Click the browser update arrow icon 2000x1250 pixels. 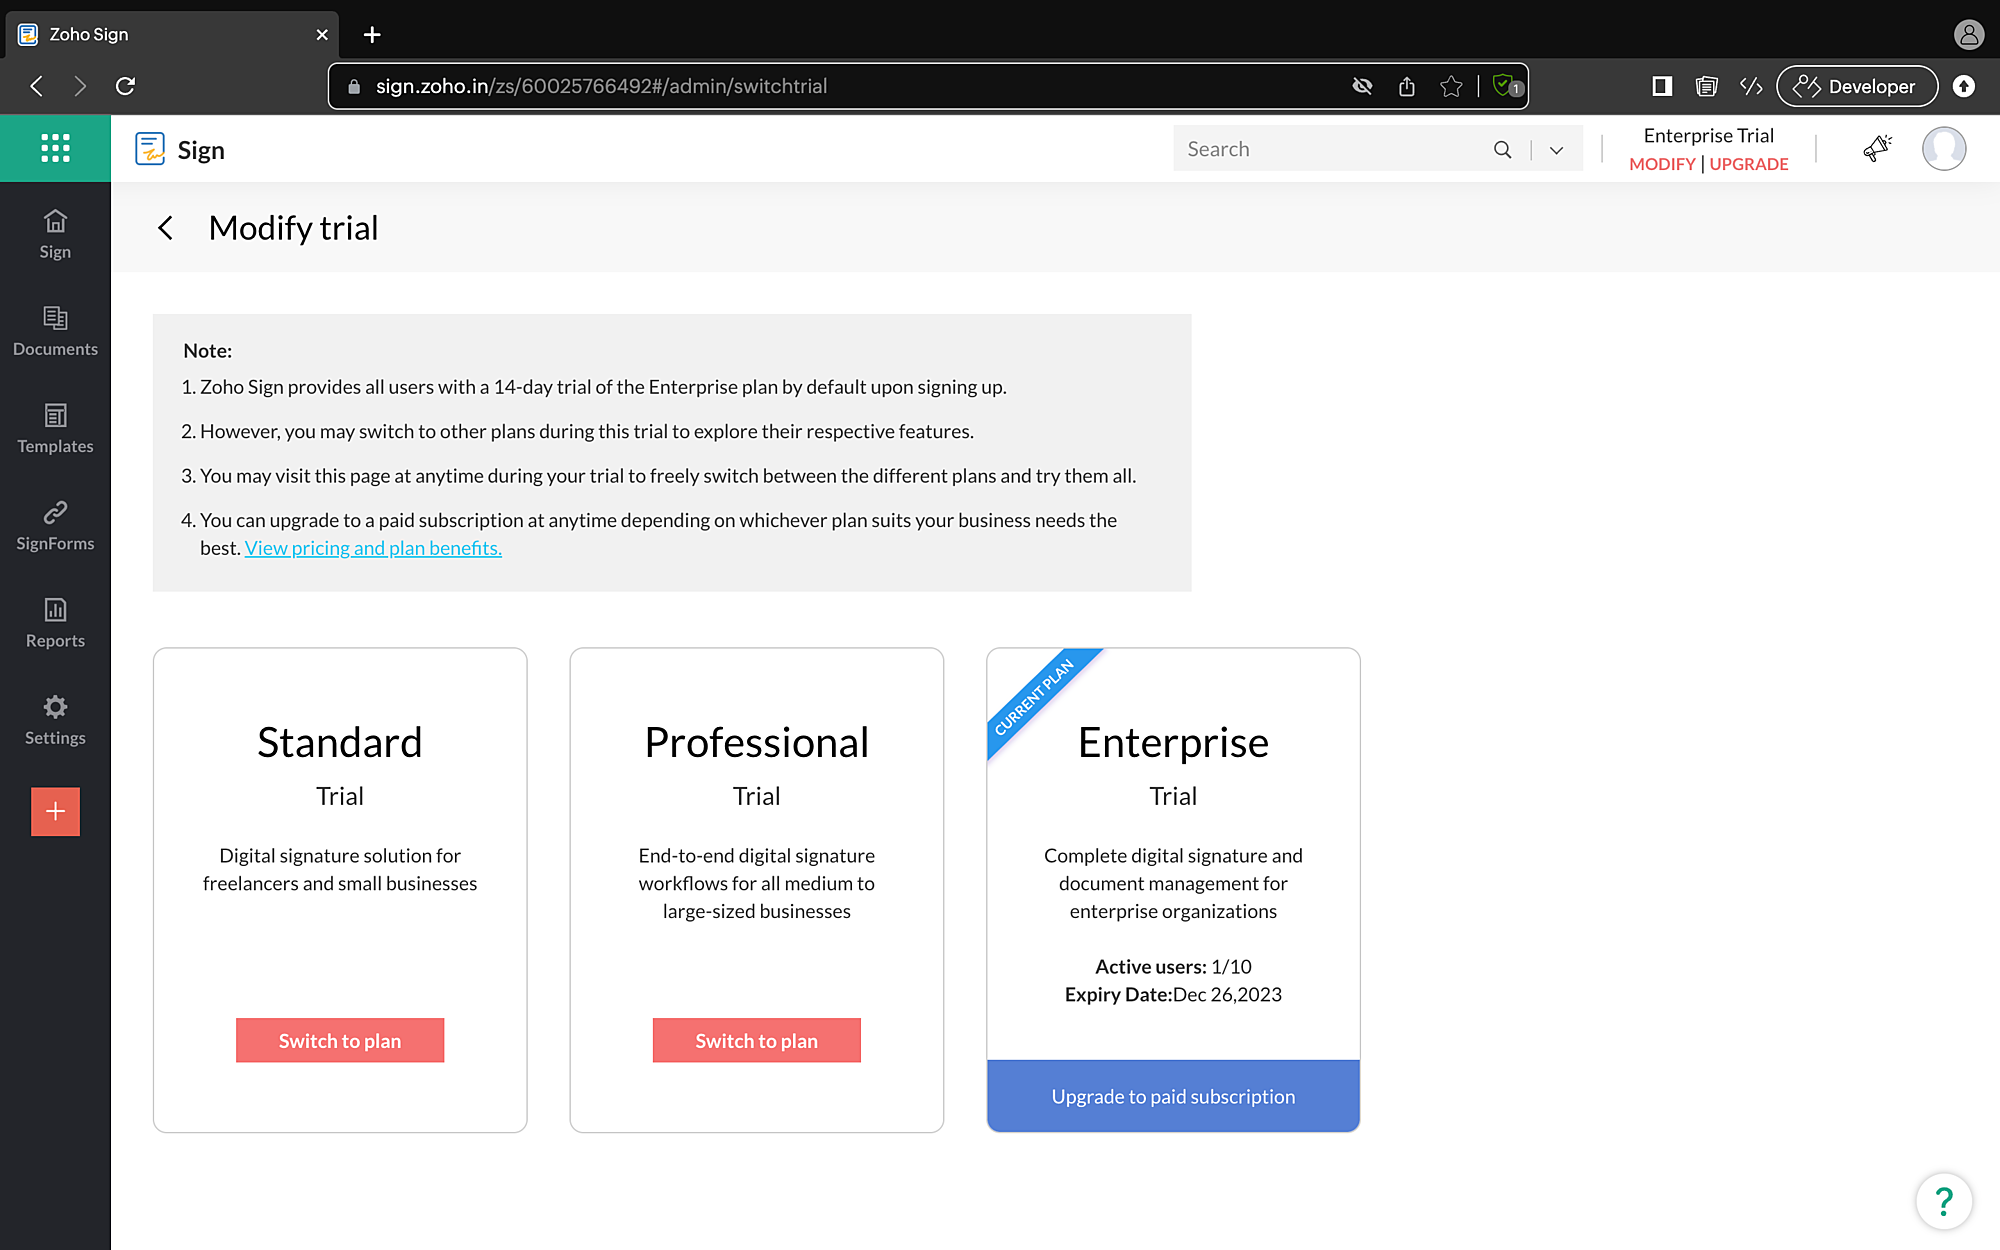(1964, 86)
